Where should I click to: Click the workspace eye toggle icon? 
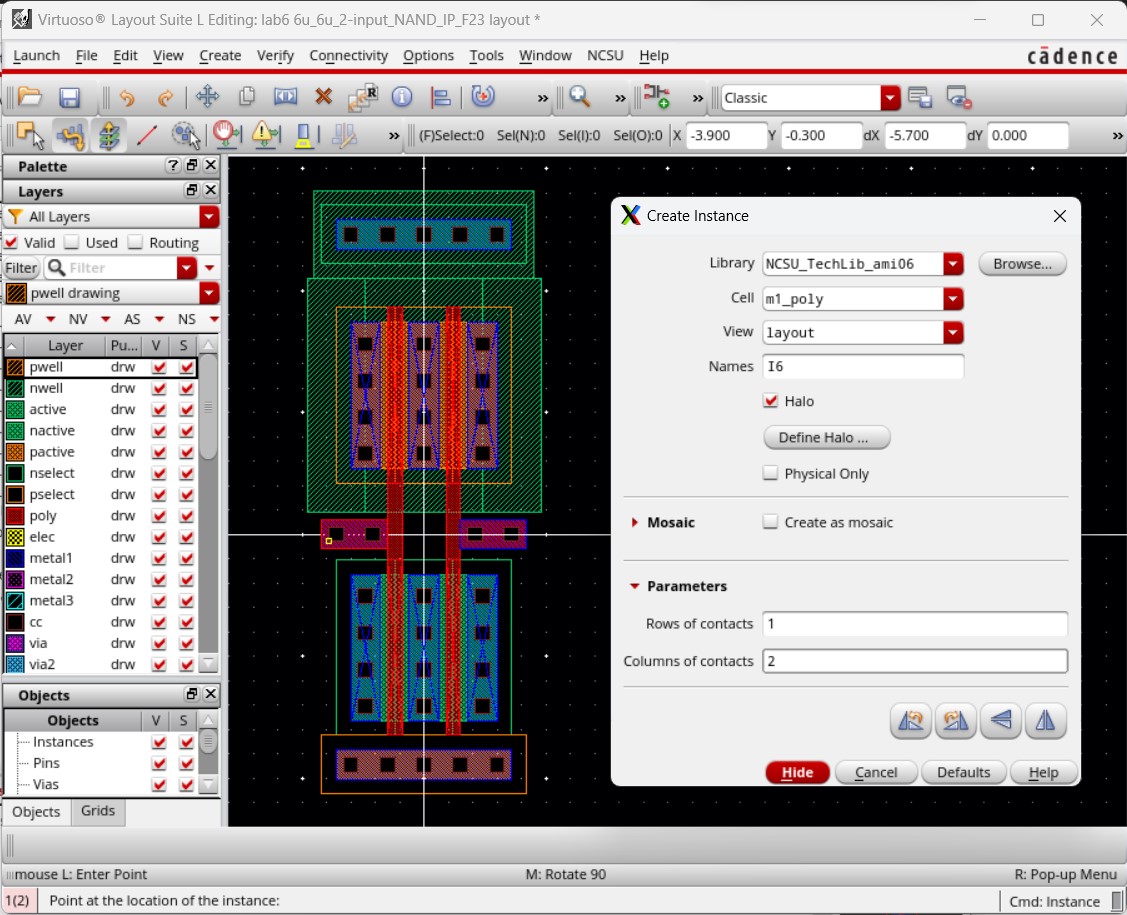pos(959,97)
